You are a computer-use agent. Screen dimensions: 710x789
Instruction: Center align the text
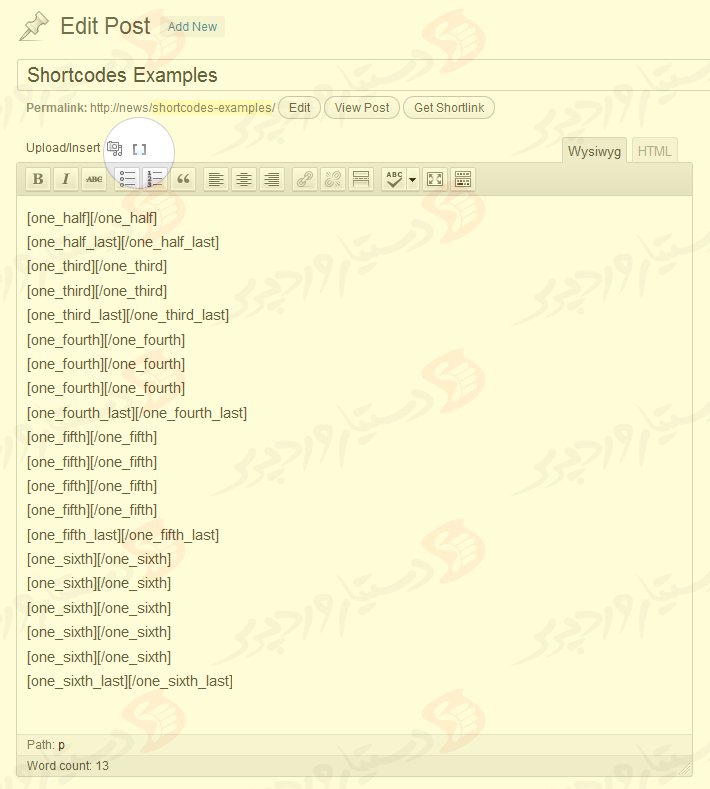pyautogui.click(x=244, y=179)
